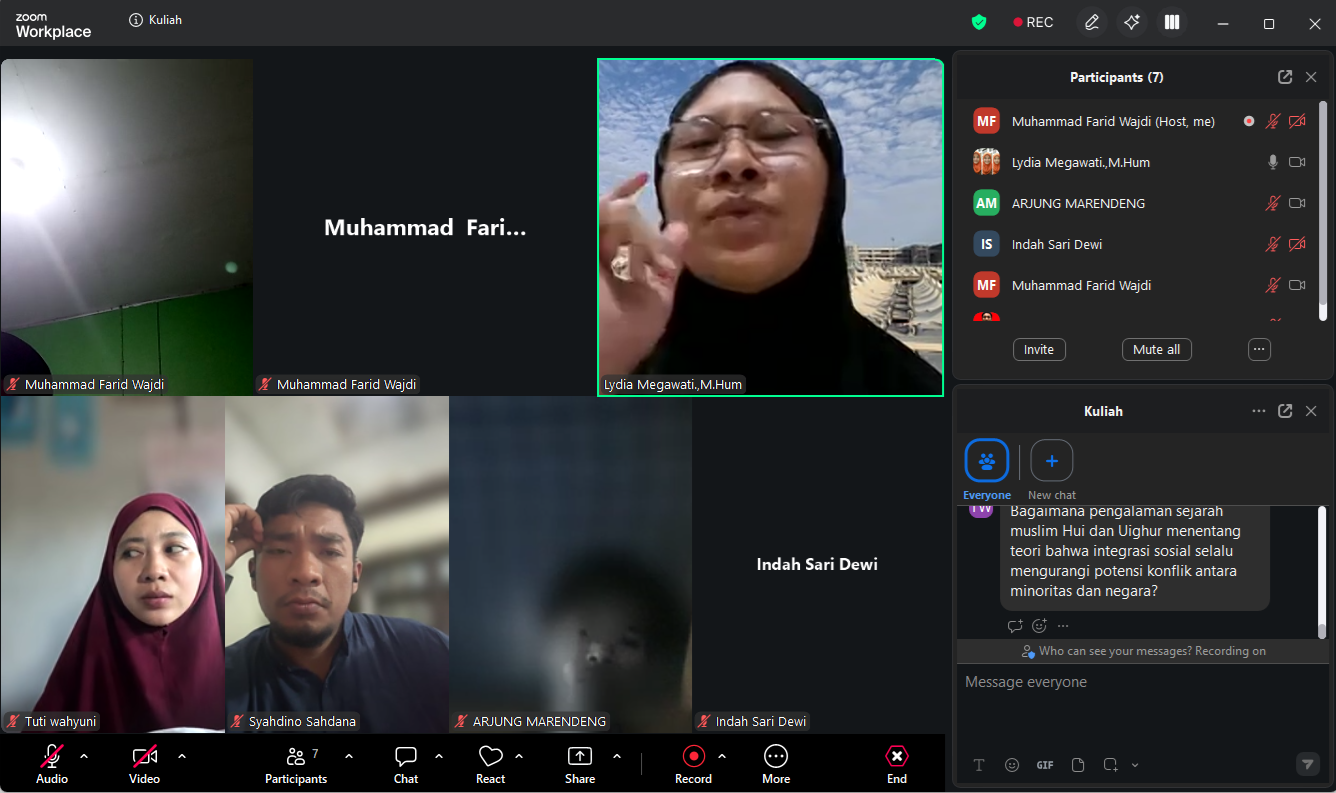Open the three-dots menu beside Mute all
This screenshot has width=1336, height=793.
click(1259, 349)
